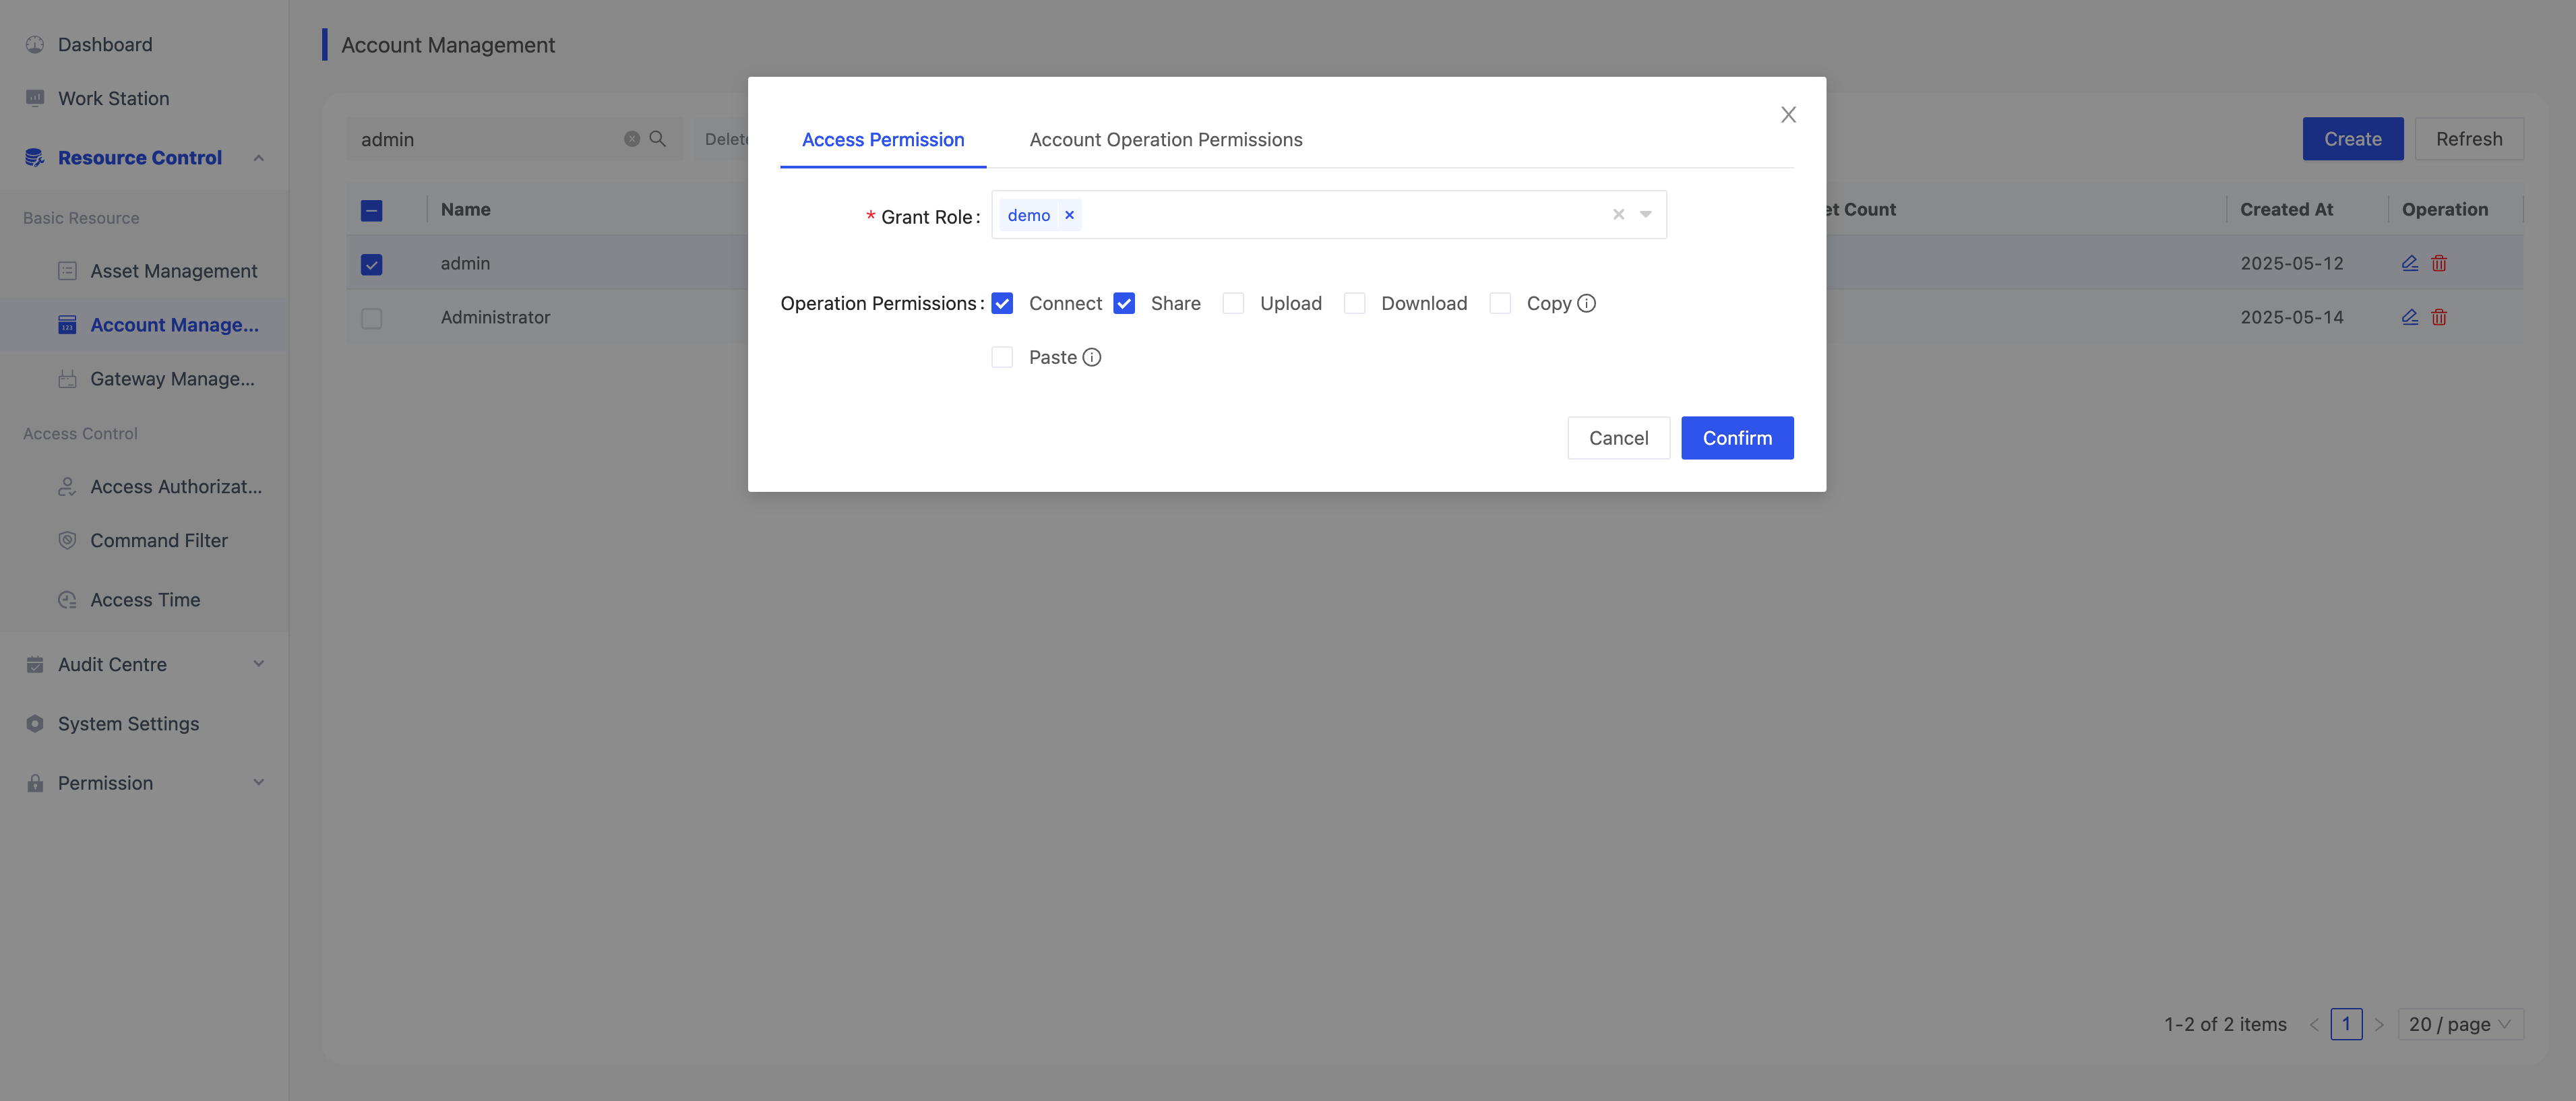Switch to Account Operation Permissions tab

1166,140
